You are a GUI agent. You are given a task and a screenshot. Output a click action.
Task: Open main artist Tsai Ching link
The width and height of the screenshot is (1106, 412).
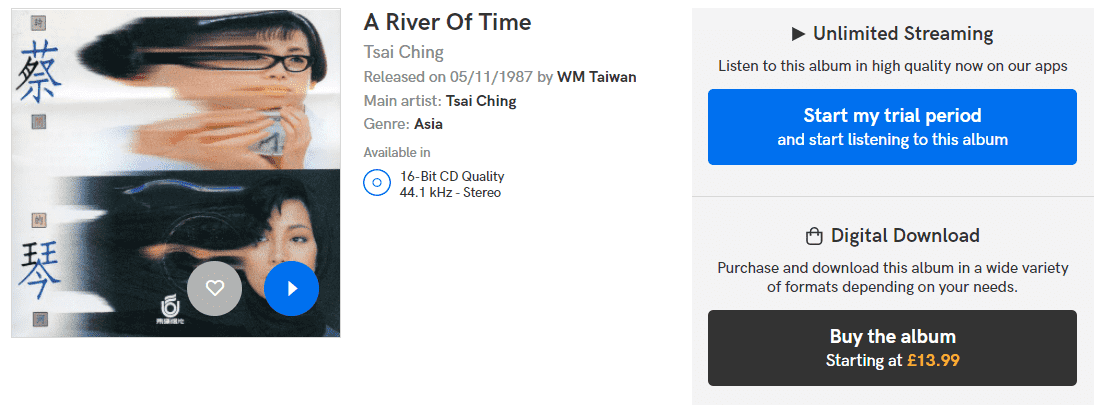pyautogui.click(x=481, y=101)
